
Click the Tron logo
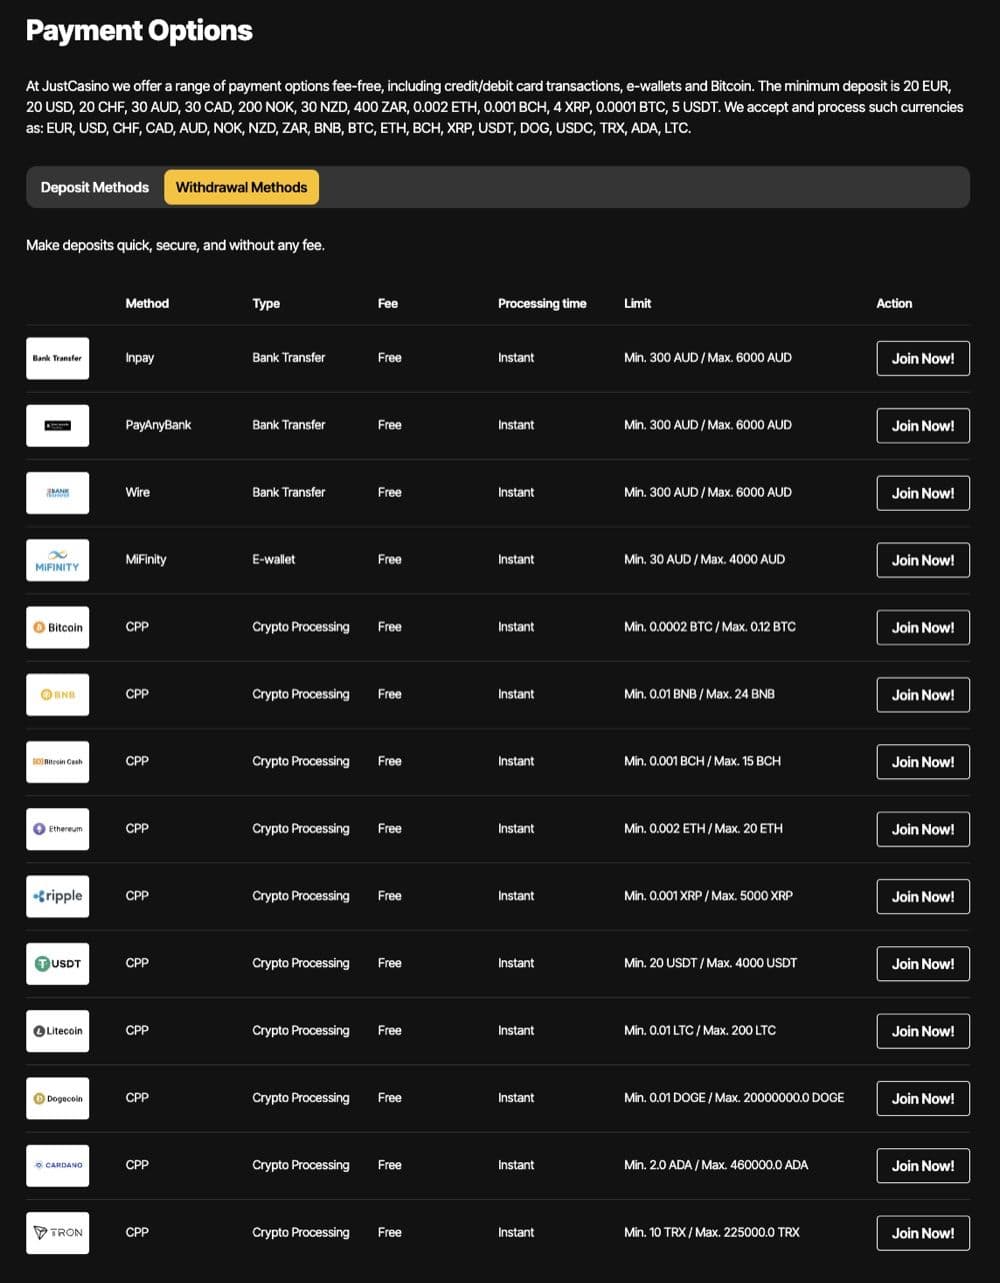click(57, 1233)
